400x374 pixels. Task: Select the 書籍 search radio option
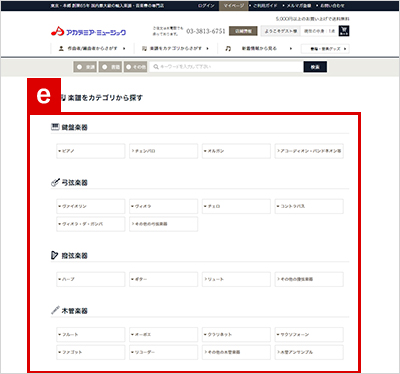pos(110,67)
